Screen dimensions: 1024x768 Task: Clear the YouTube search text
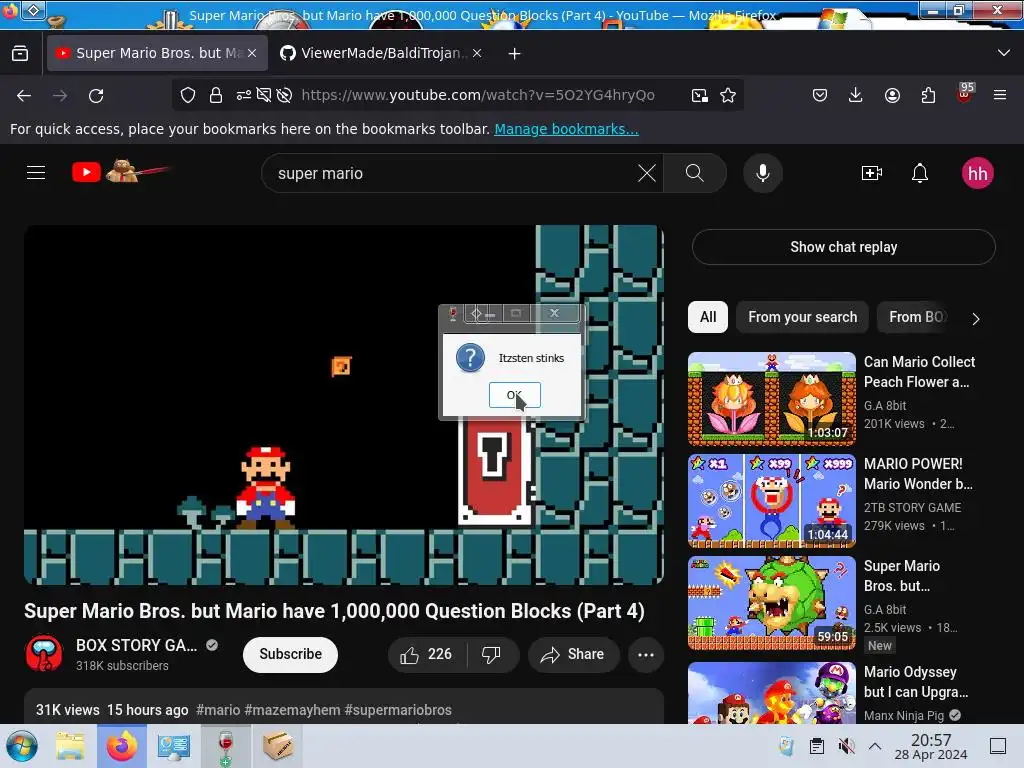click(x=647, y=173)
